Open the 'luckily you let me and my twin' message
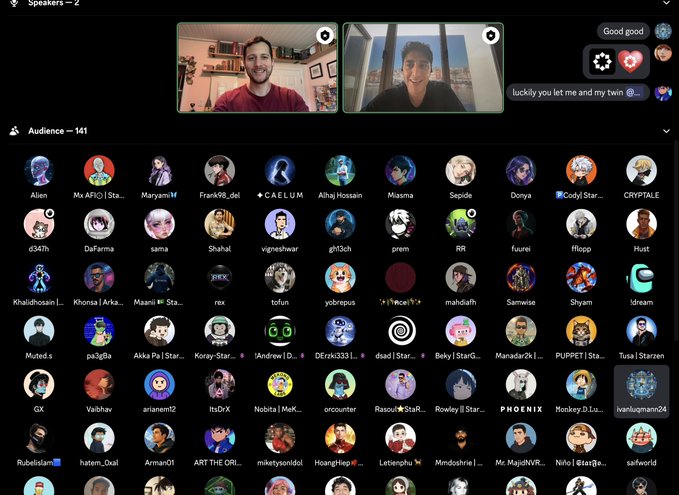This screenshot has height=495, width=679. [577, 92]
